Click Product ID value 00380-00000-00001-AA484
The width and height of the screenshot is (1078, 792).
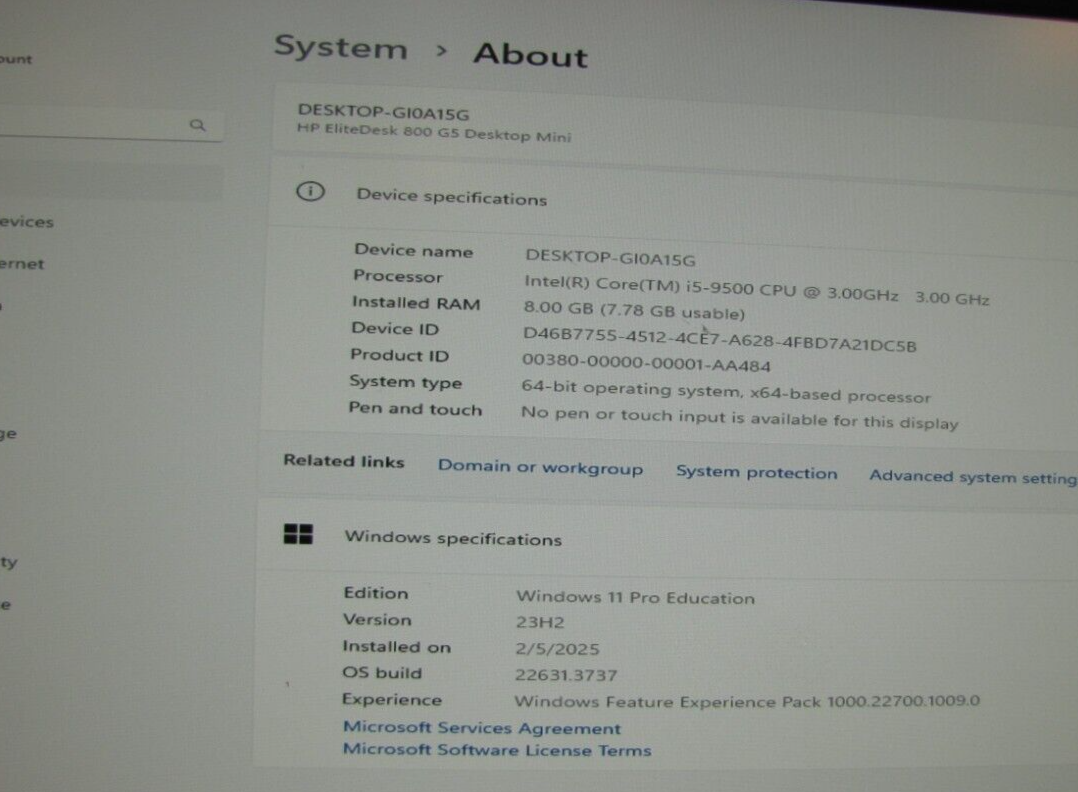(x=646, y=362)
